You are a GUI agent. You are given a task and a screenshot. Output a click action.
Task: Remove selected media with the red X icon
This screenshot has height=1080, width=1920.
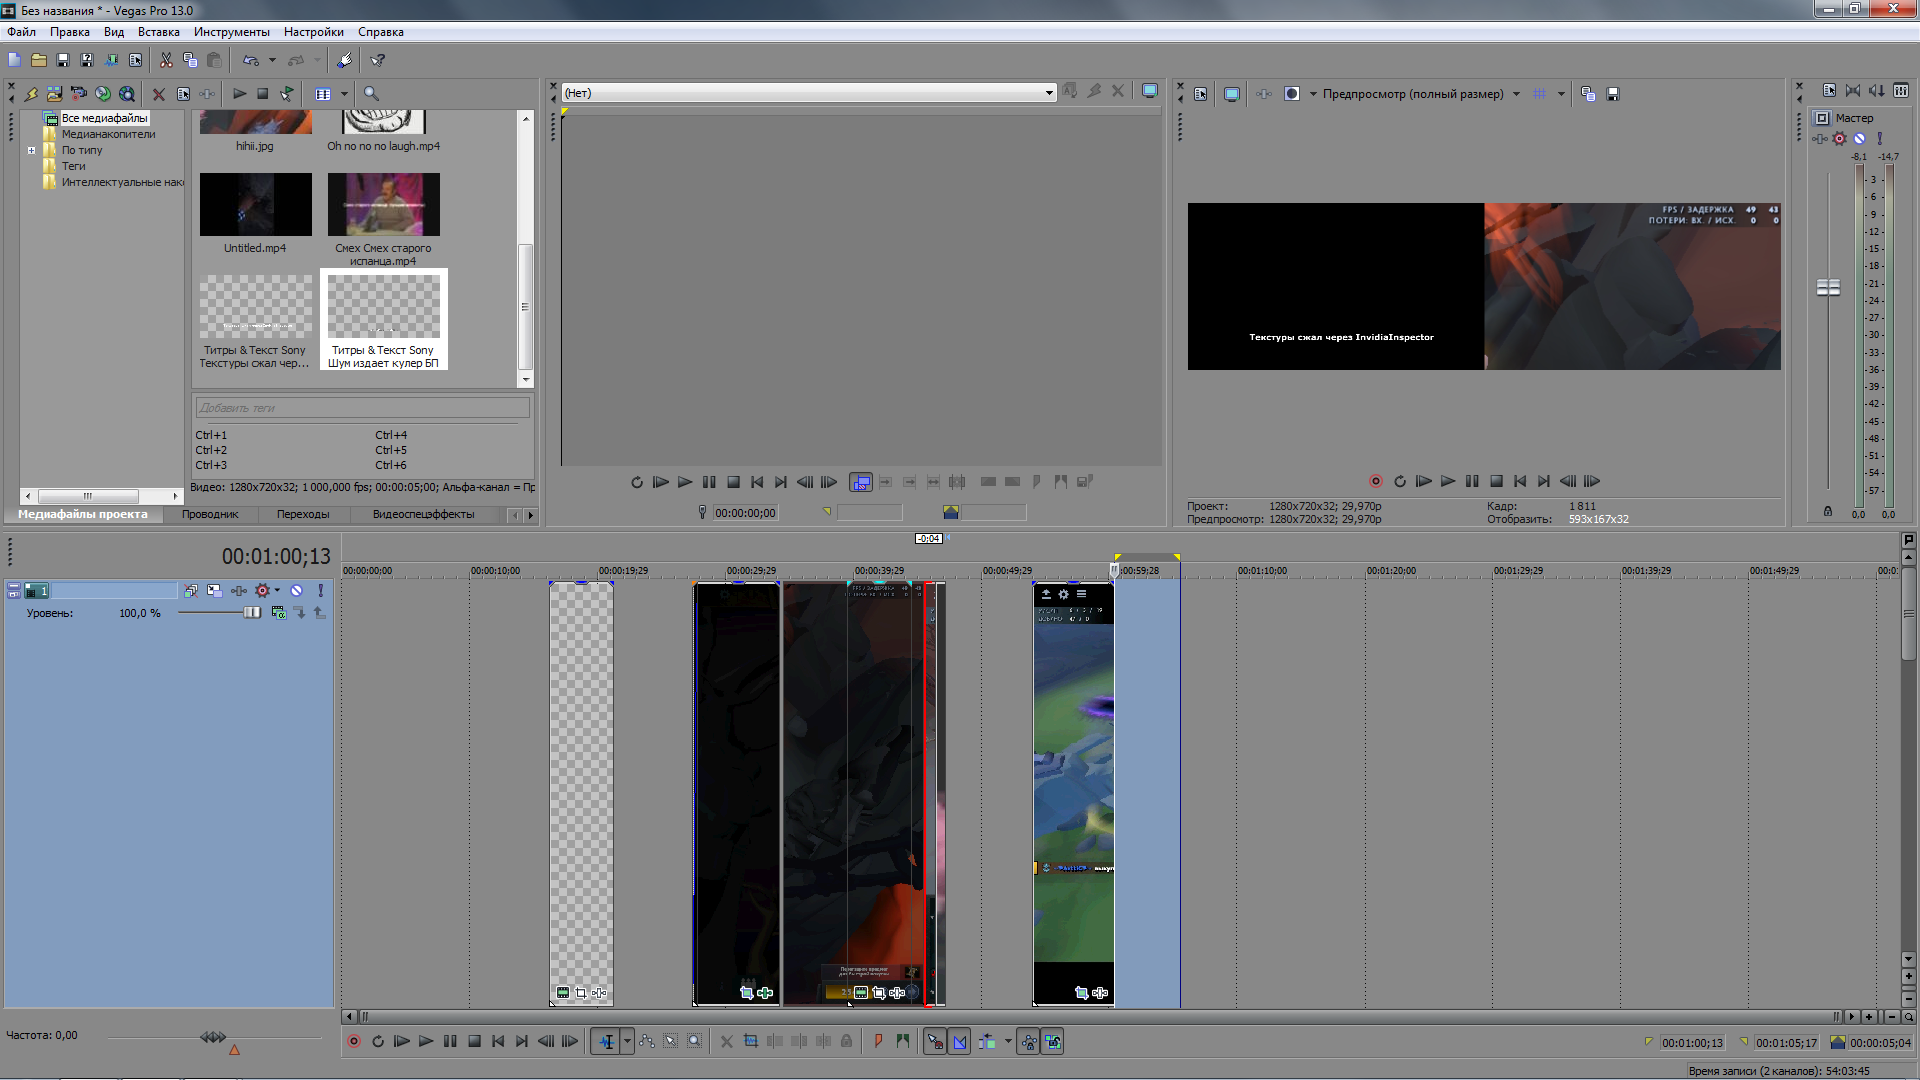158,93
